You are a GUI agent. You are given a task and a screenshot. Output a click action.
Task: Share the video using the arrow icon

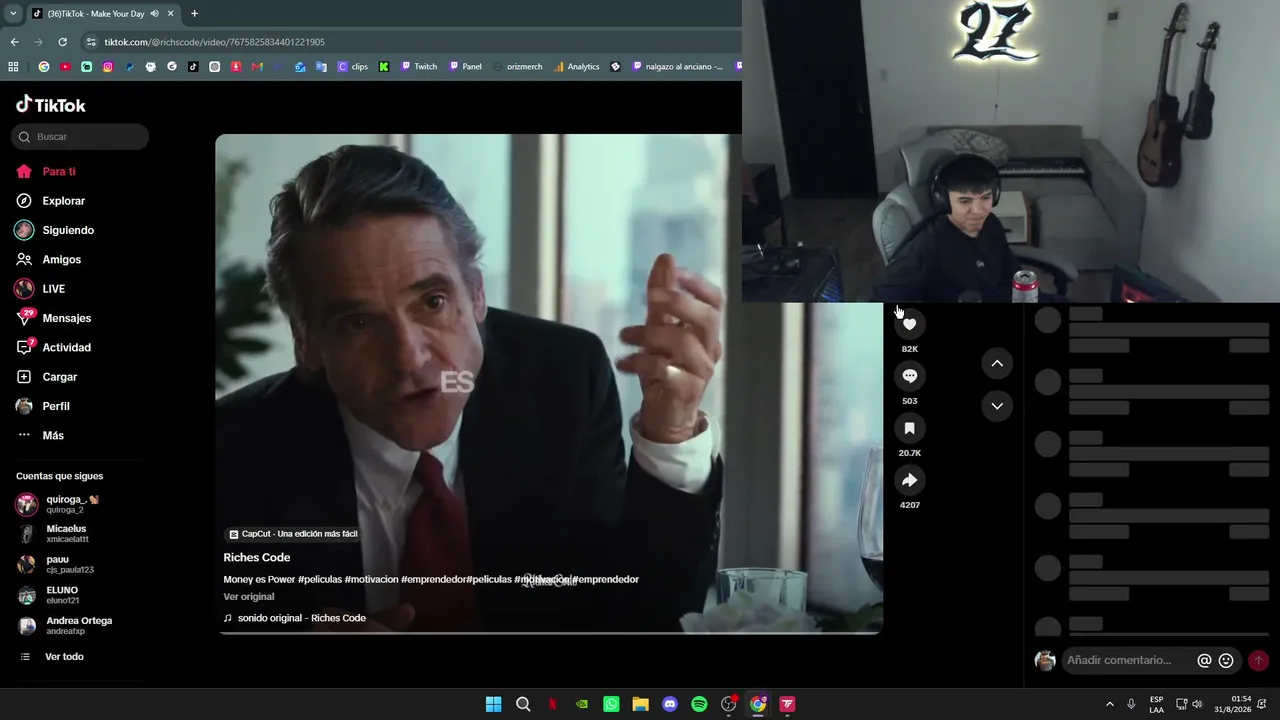point(909,480)
